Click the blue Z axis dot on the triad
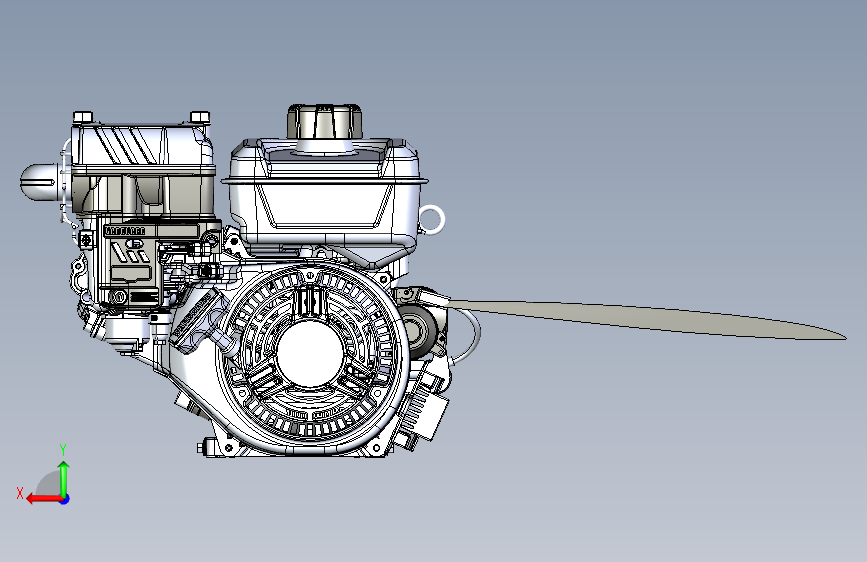Image resolution: width=867 pixels, height=562 pixels. 65,499
